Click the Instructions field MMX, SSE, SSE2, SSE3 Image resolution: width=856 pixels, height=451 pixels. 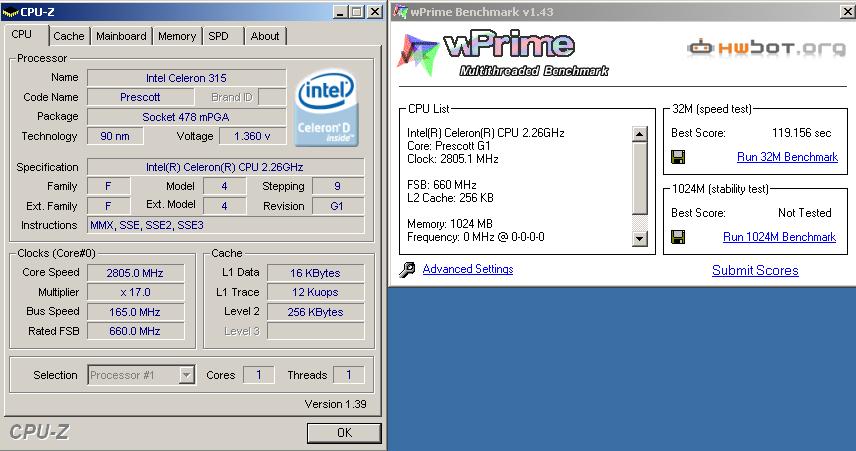[x=225, y=225]
